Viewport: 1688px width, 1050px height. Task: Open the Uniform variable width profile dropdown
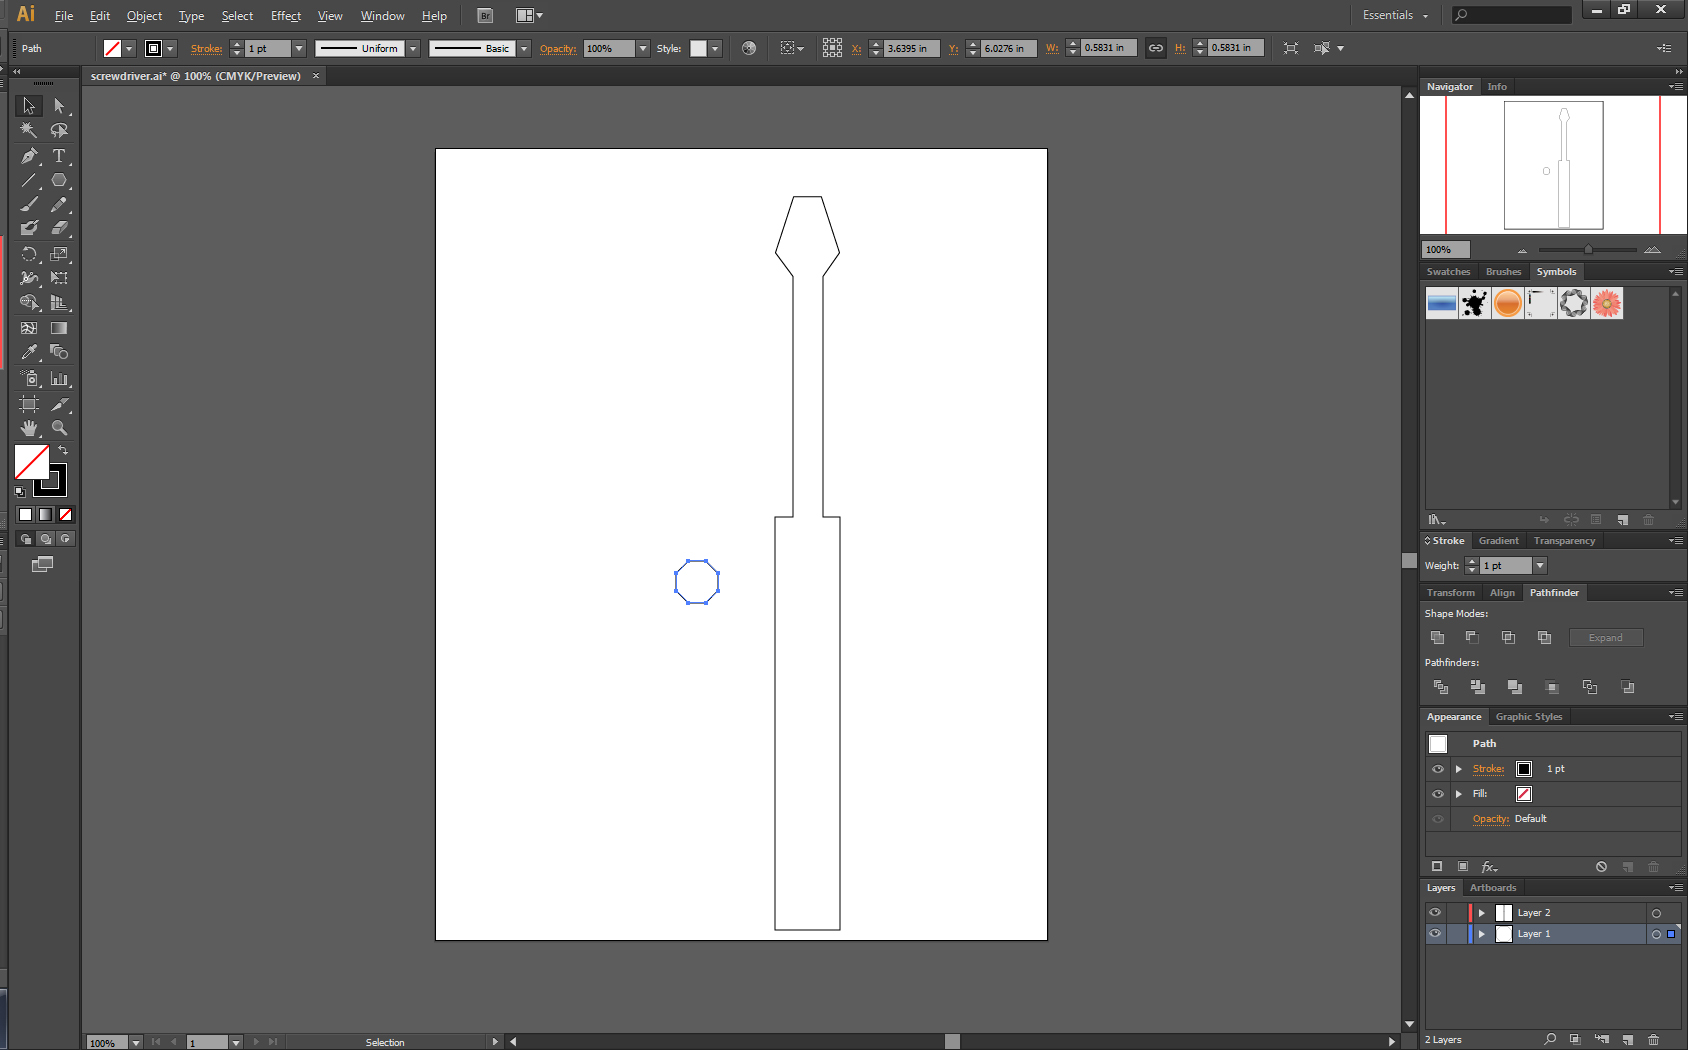[x=413, y=48]
